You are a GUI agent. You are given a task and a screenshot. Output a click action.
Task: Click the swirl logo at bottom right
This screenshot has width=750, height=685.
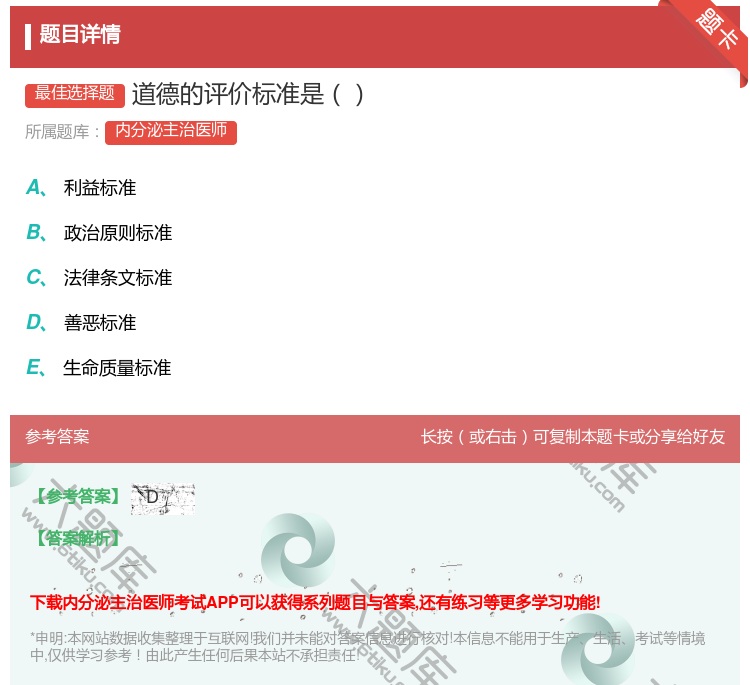click(598, 652)
